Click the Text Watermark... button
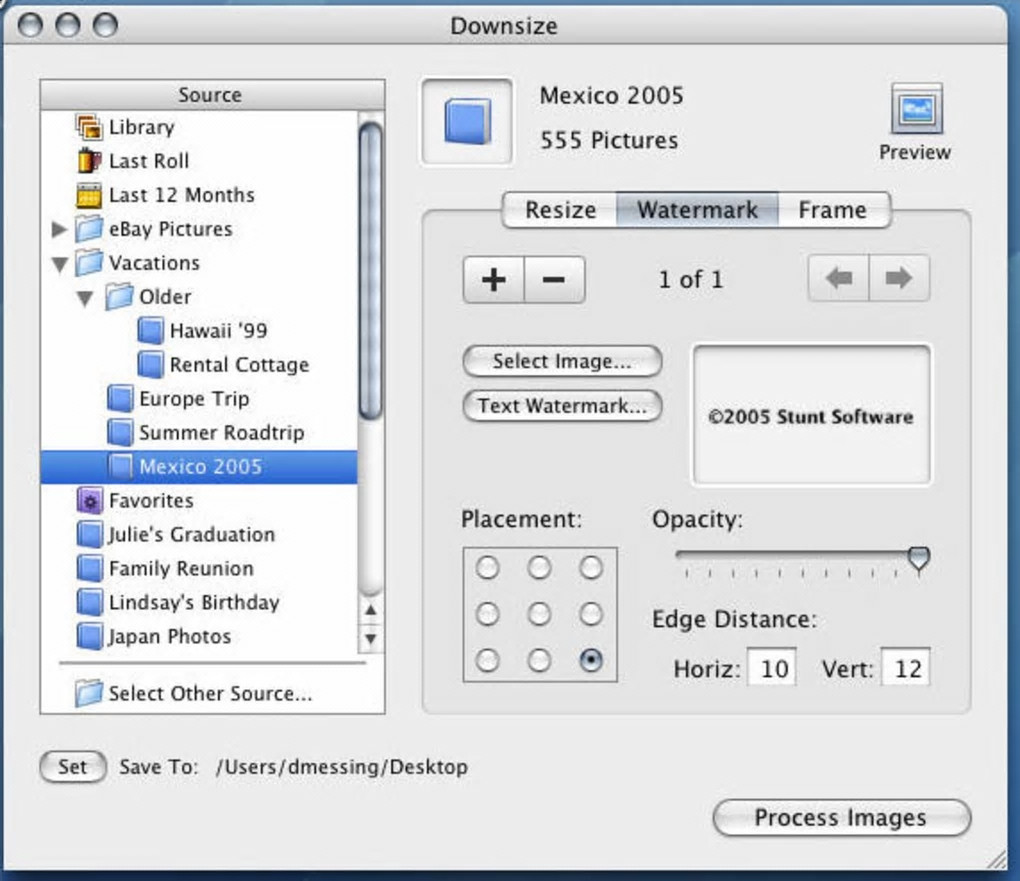The height and width of the screenshot is (881, 1020). click(x=562, y=406)
